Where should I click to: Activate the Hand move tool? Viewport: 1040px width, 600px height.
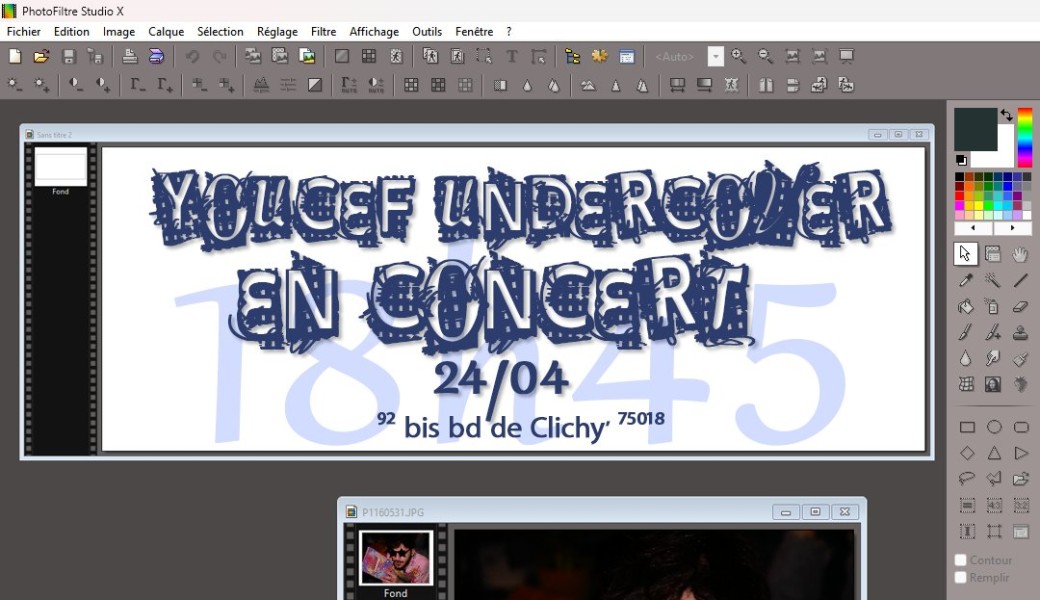(x=1020, y=254)
